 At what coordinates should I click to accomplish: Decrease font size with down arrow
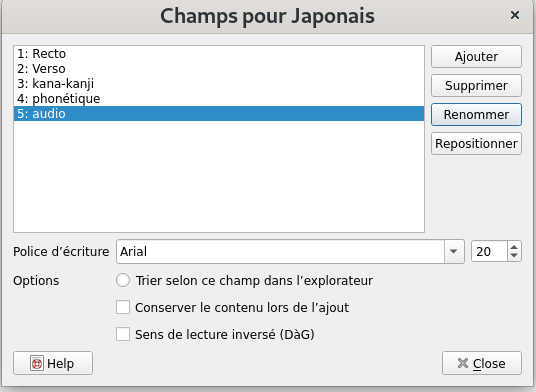coord(514,256)
